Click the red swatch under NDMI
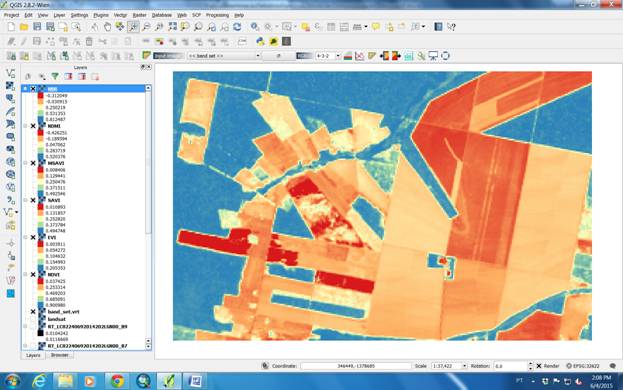The width and height of the screenshot is (623, 390). click(x=41, y=133)
